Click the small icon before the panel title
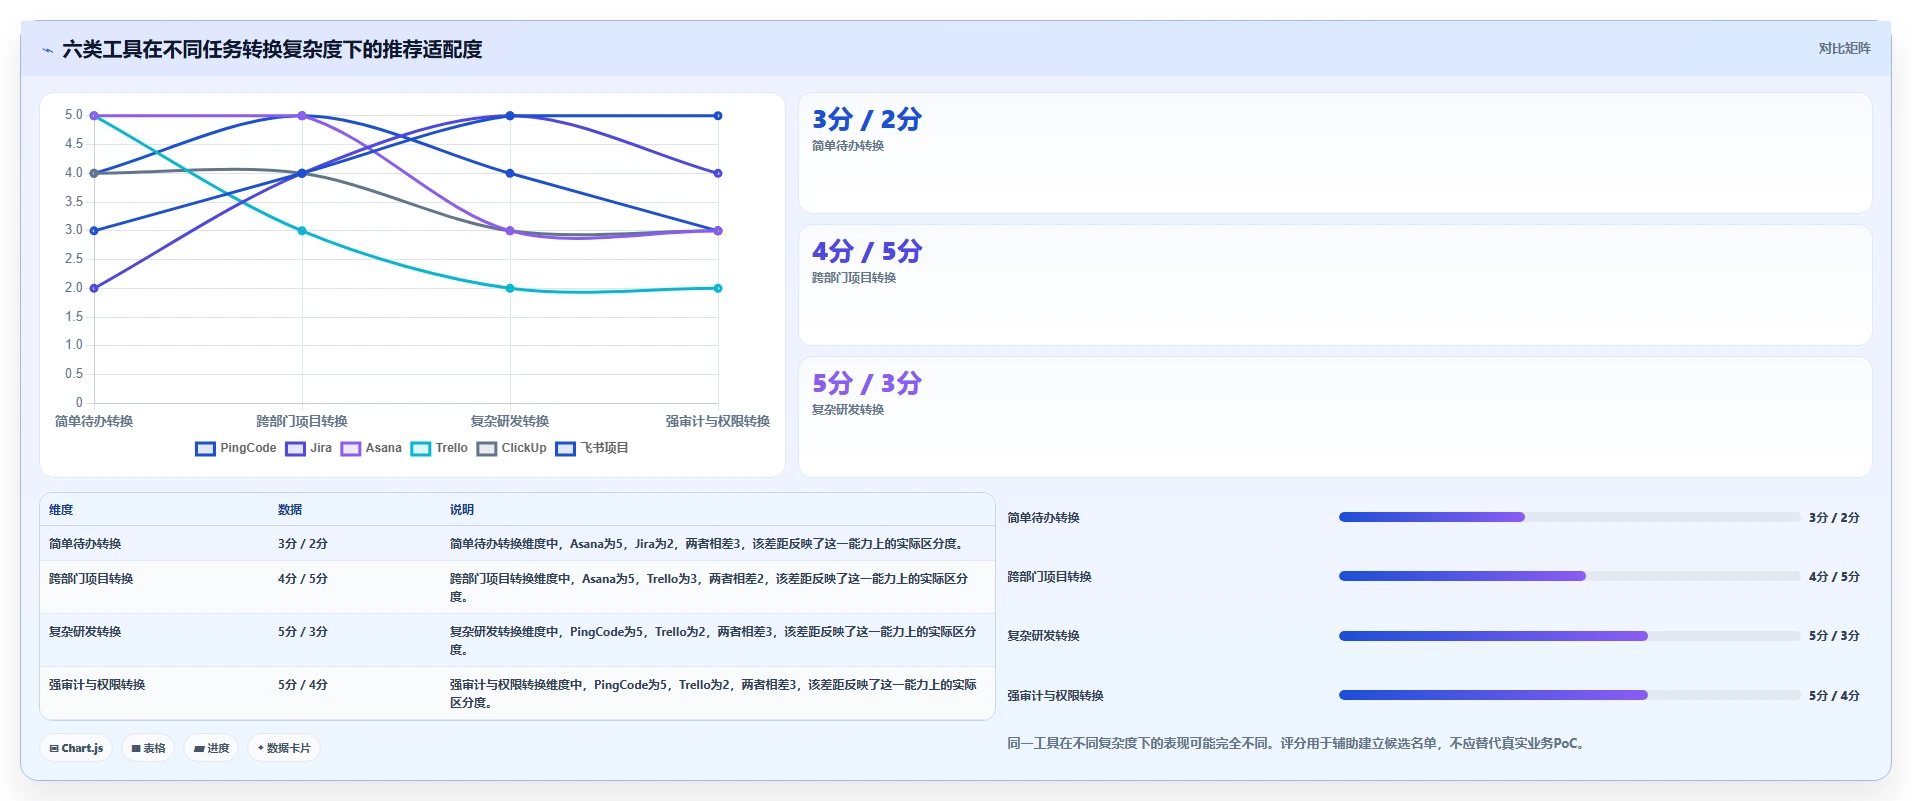The width and height of the screenshot is (1912, 801). click(x=47, y=50)
